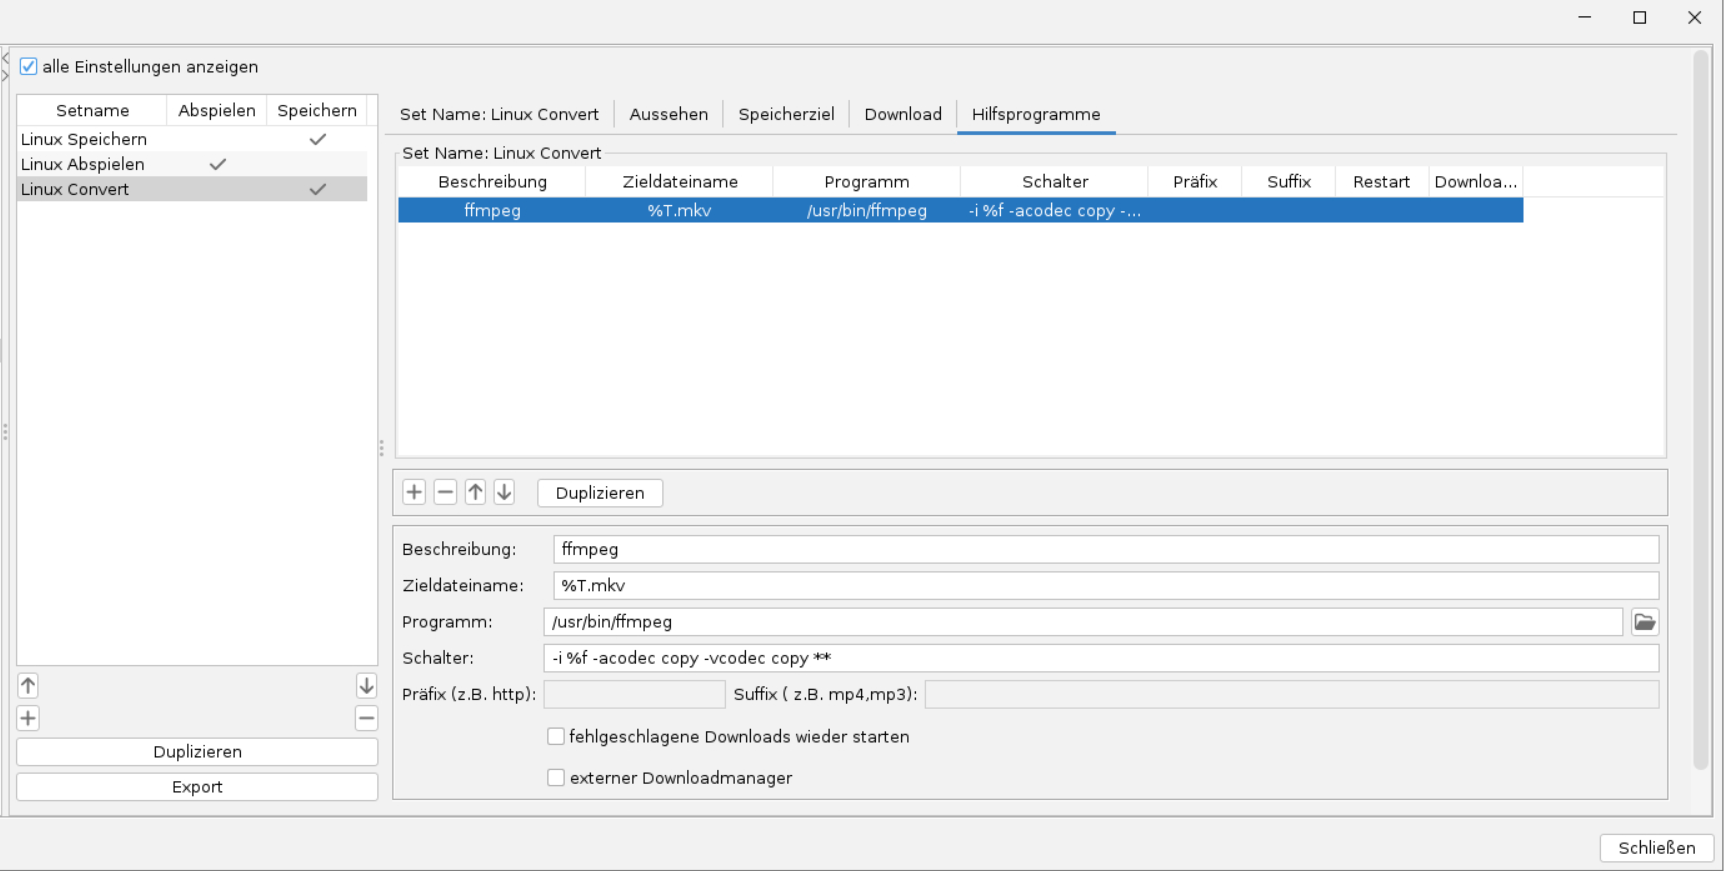Switch to the Speicherziel tab
Screen dimensions: 1724x871
pos(786,114)
